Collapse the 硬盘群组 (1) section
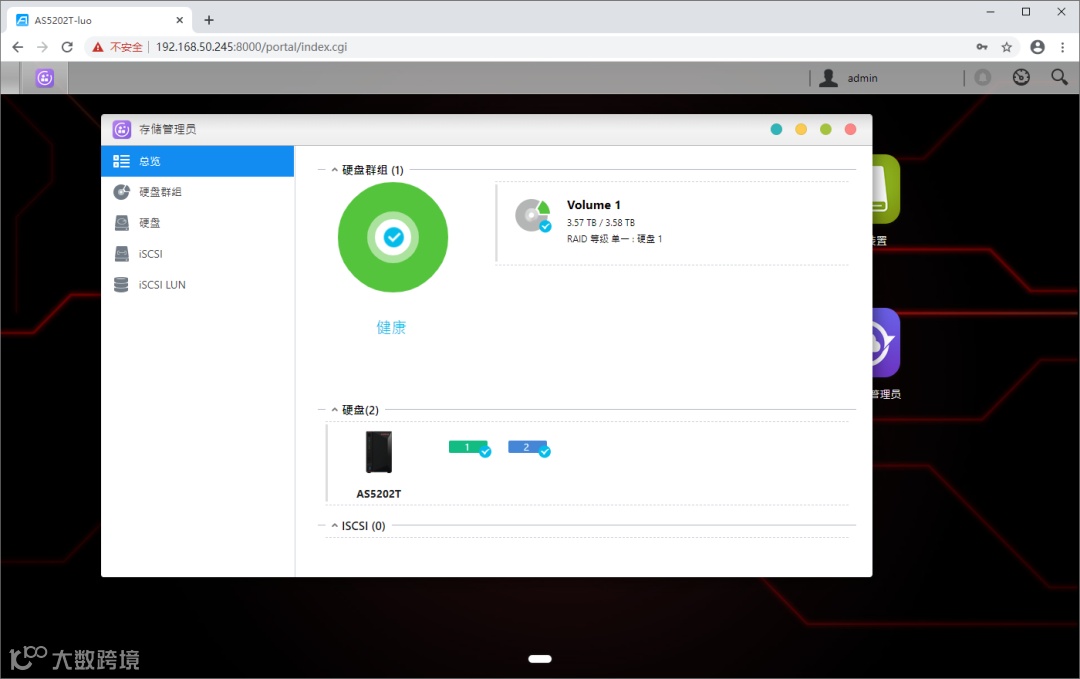 point(333,170)
